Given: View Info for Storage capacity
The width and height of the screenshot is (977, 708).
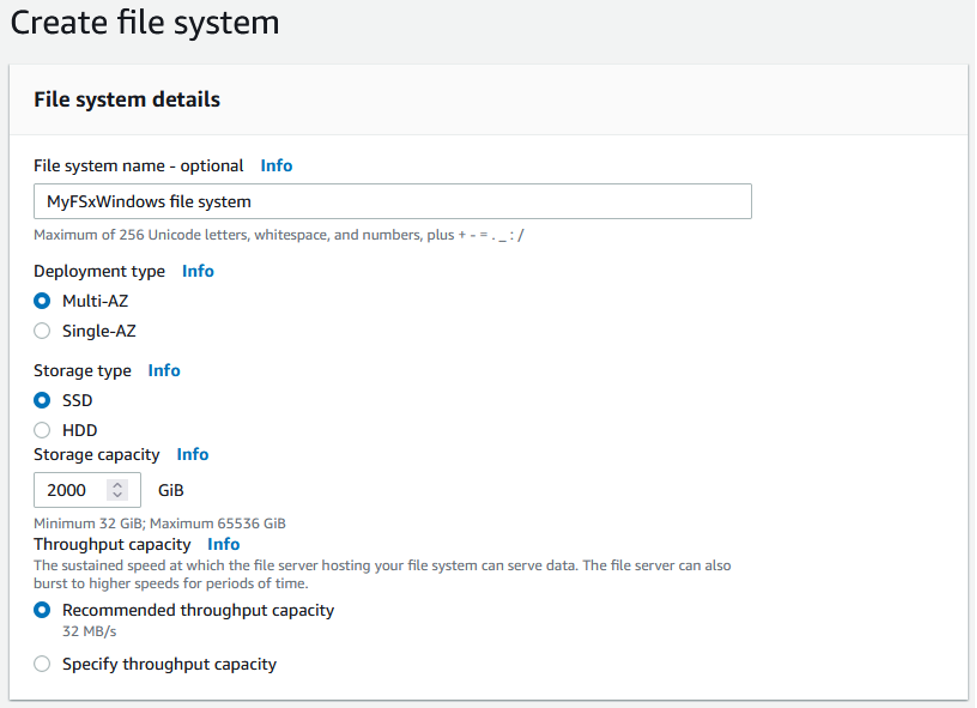Looking at the screenshot, I should click(193, 454).
